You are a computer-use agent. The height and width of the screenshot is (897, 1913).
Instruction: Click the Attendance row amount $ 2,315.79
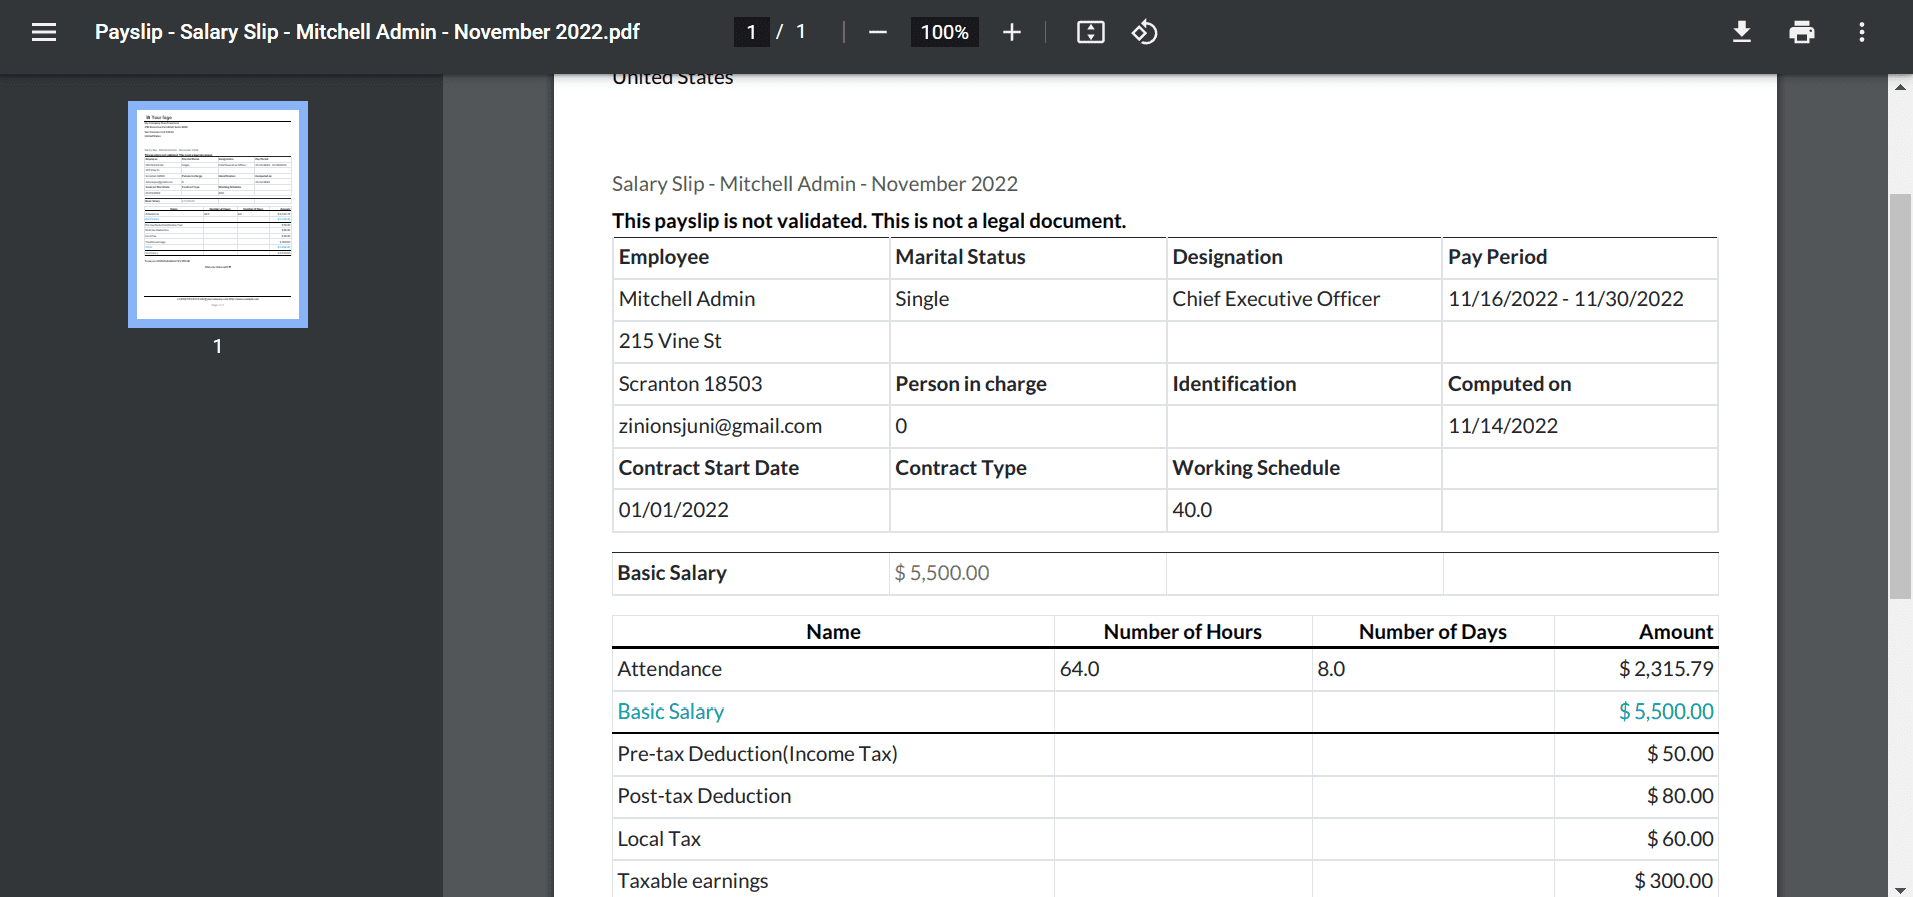pyautogui.click(x=1665, y=669)
